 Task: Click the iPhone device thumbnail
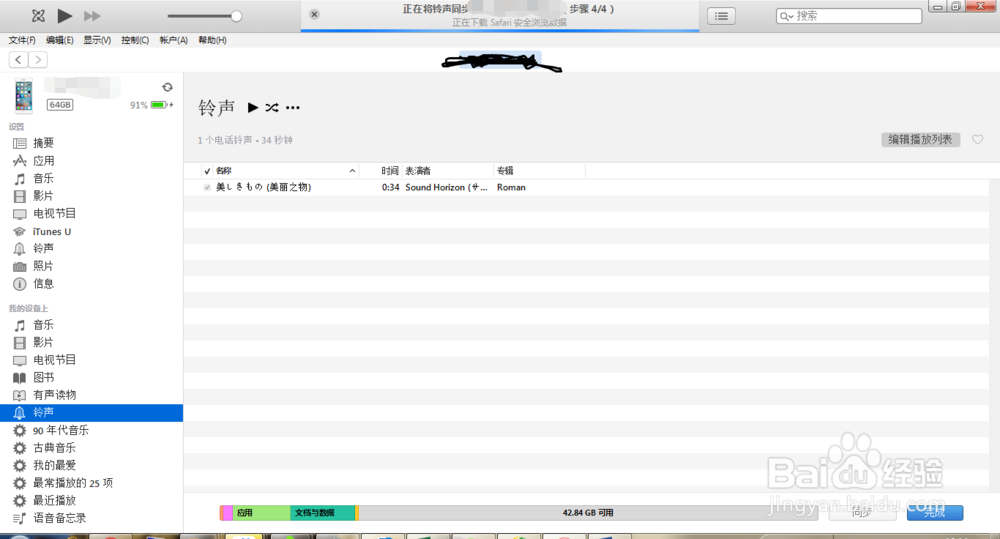pos(24,95)
